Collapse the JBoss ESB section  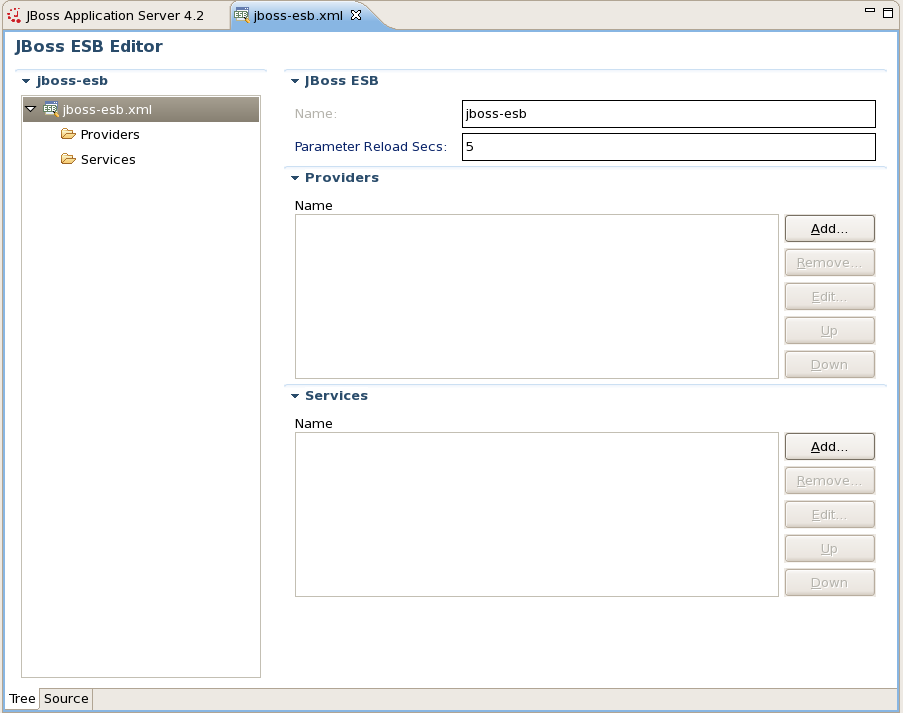click(294, 80)
